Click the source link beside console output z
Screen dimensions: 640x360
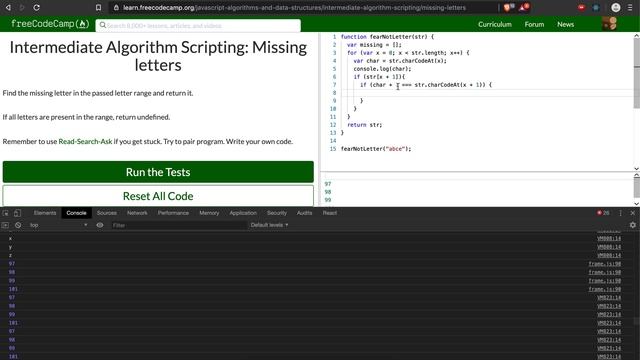609,256
